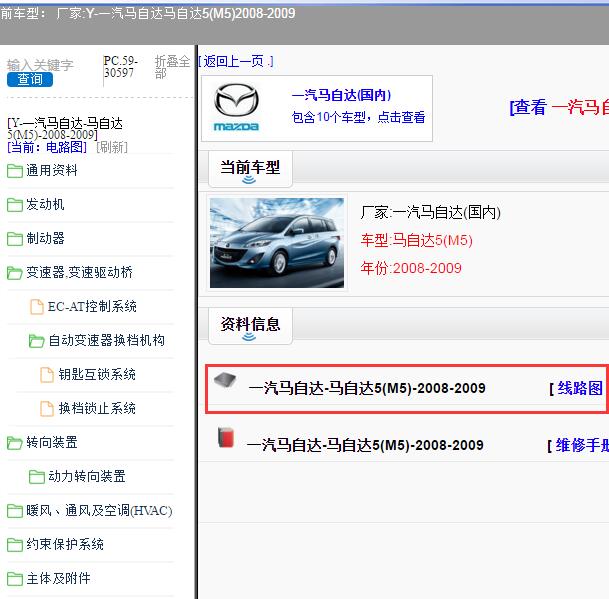Click the EC-AT控制系统 document icon
The image size is (609, 599).
click(x=37, y=307)
